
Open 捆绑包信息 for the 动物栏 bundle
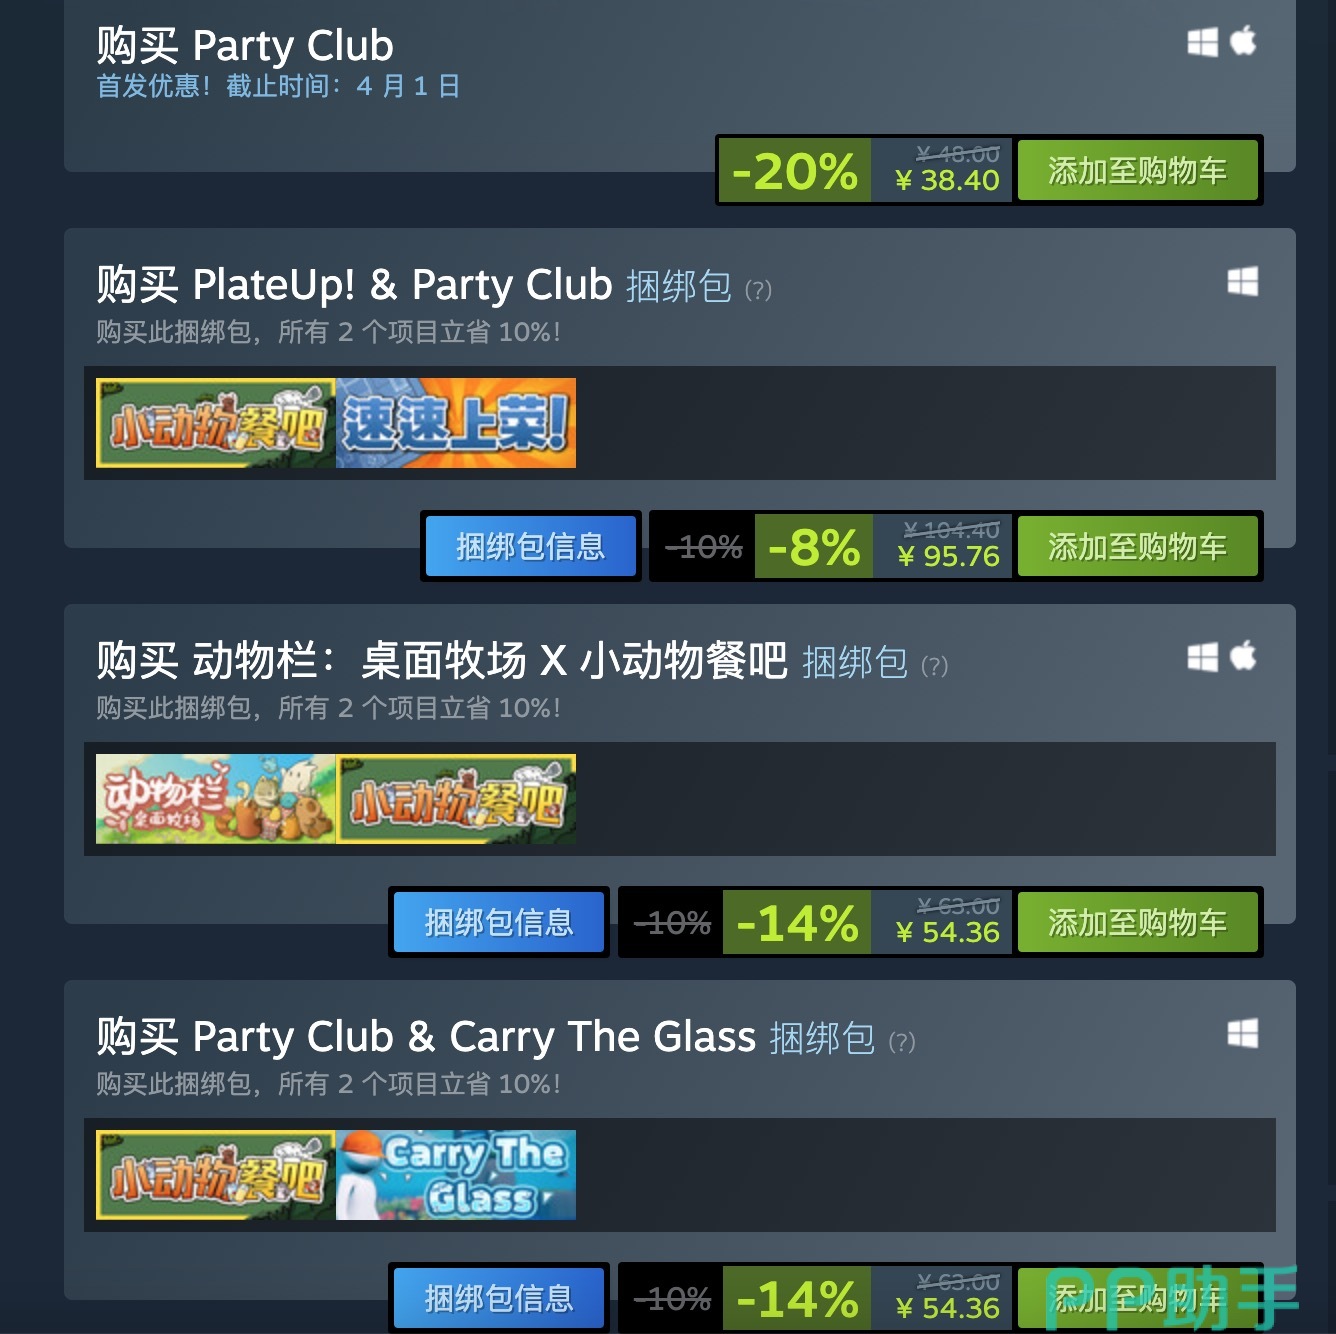coord(499,922)
